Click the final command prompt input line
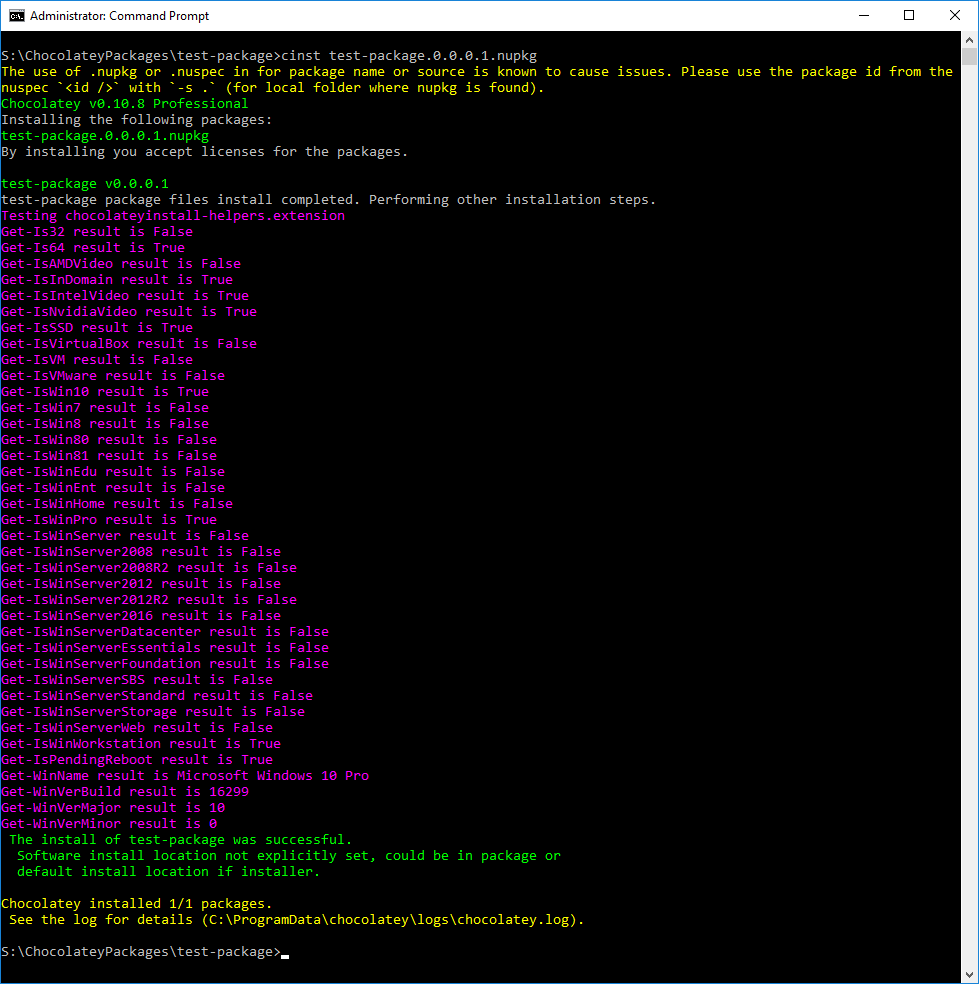Viewport: 979px width, 984px height. coord(145,952)
